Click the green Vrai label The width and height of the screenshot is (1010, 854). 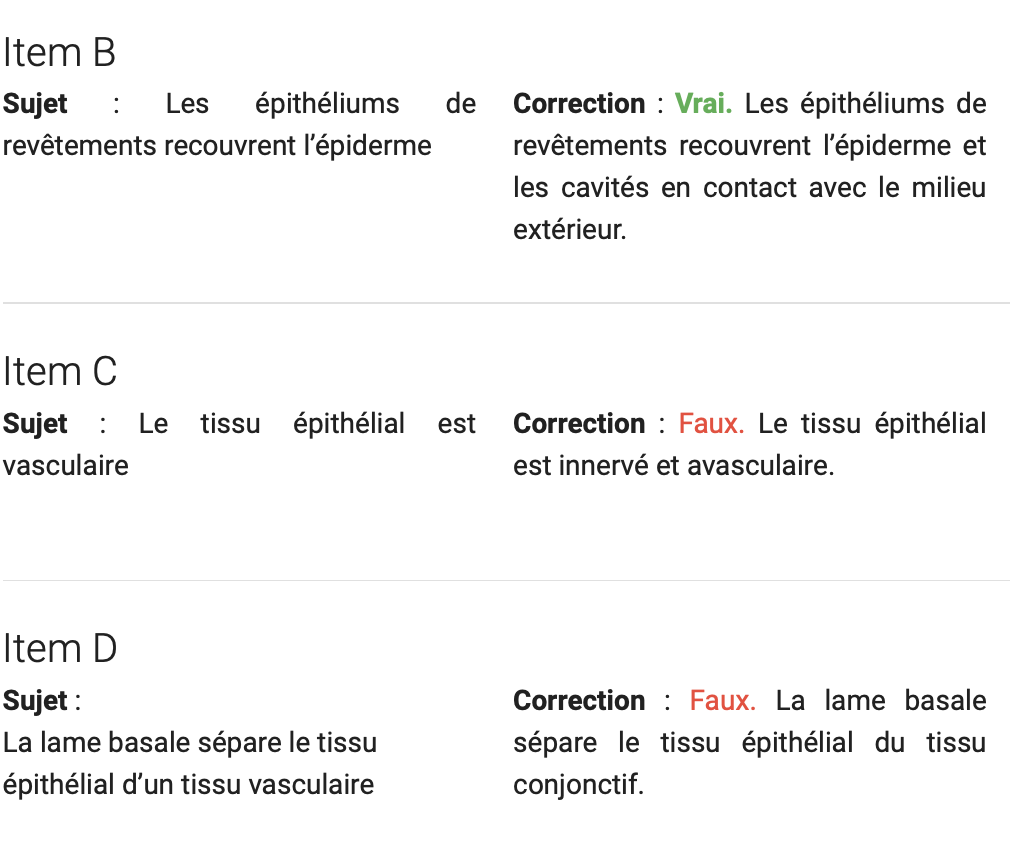[703, 104]
